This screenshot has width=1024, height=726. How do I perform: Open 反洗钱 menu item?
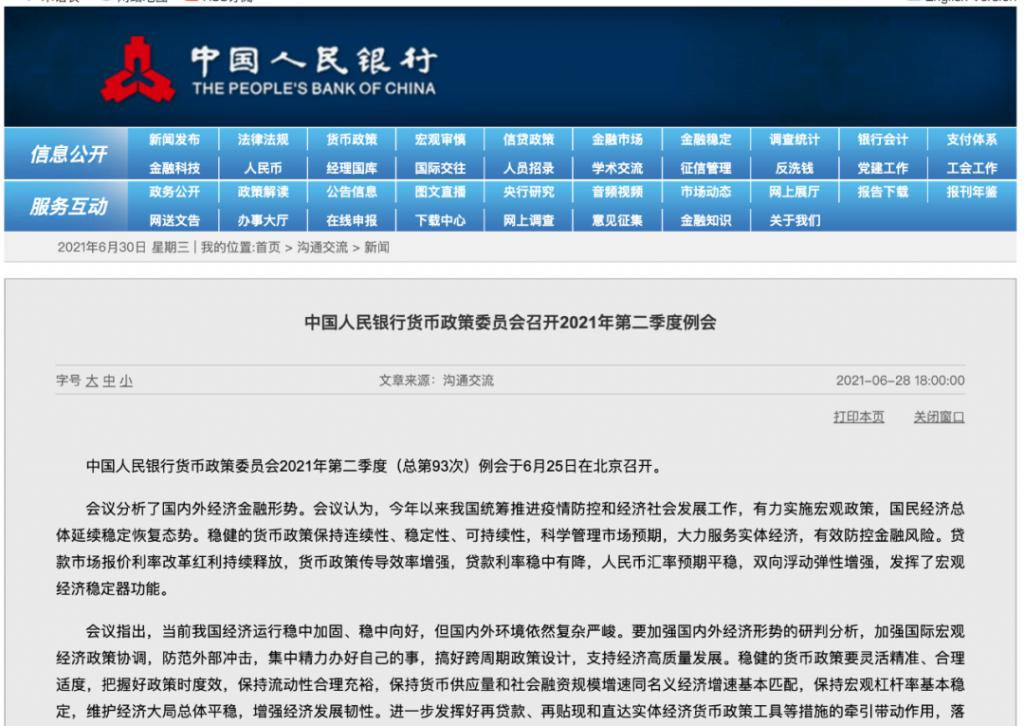pos(794,168)
